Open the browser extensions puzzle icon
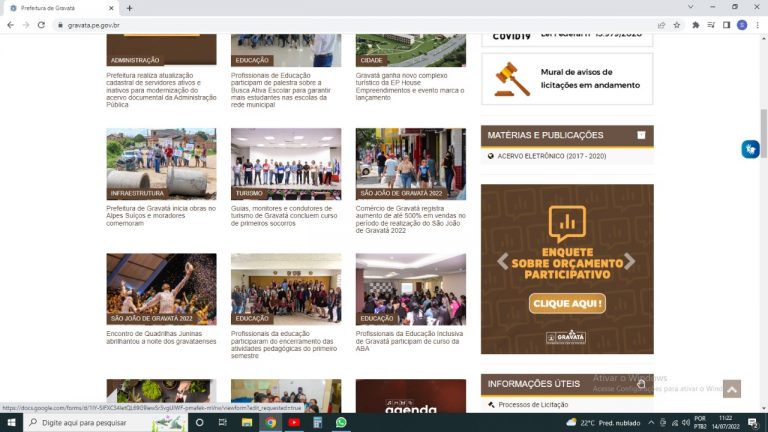This screenshot has width=768, height=432. click(696, 25)
